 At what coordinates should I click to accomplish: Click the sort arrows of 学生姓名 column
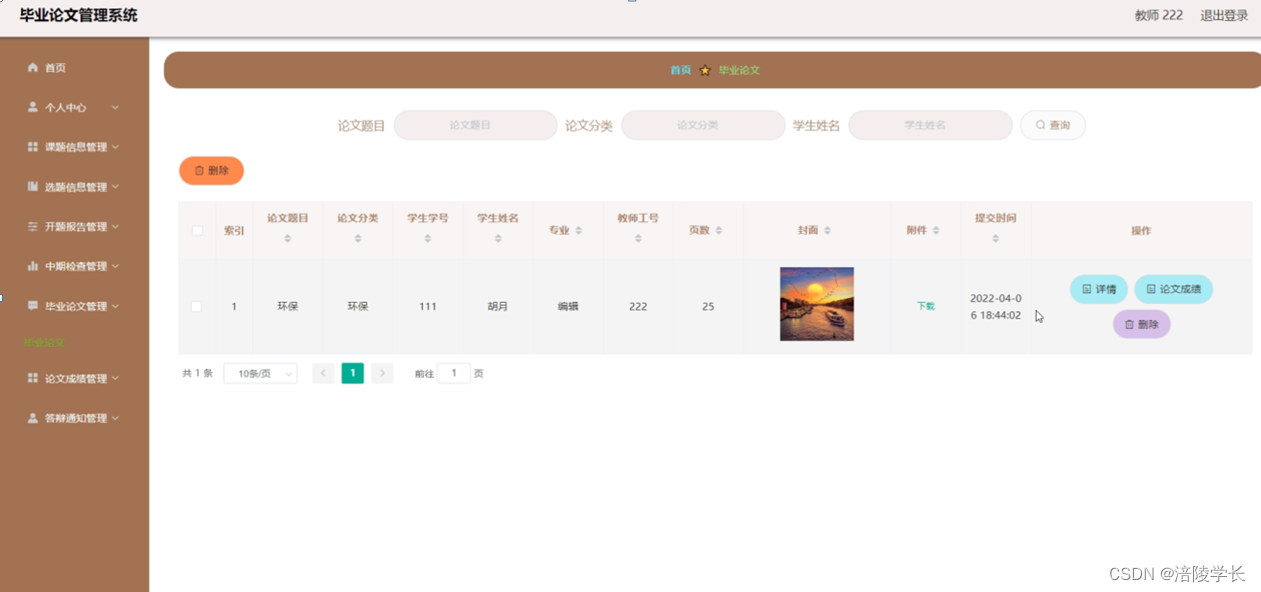click(x=498, y=239)
